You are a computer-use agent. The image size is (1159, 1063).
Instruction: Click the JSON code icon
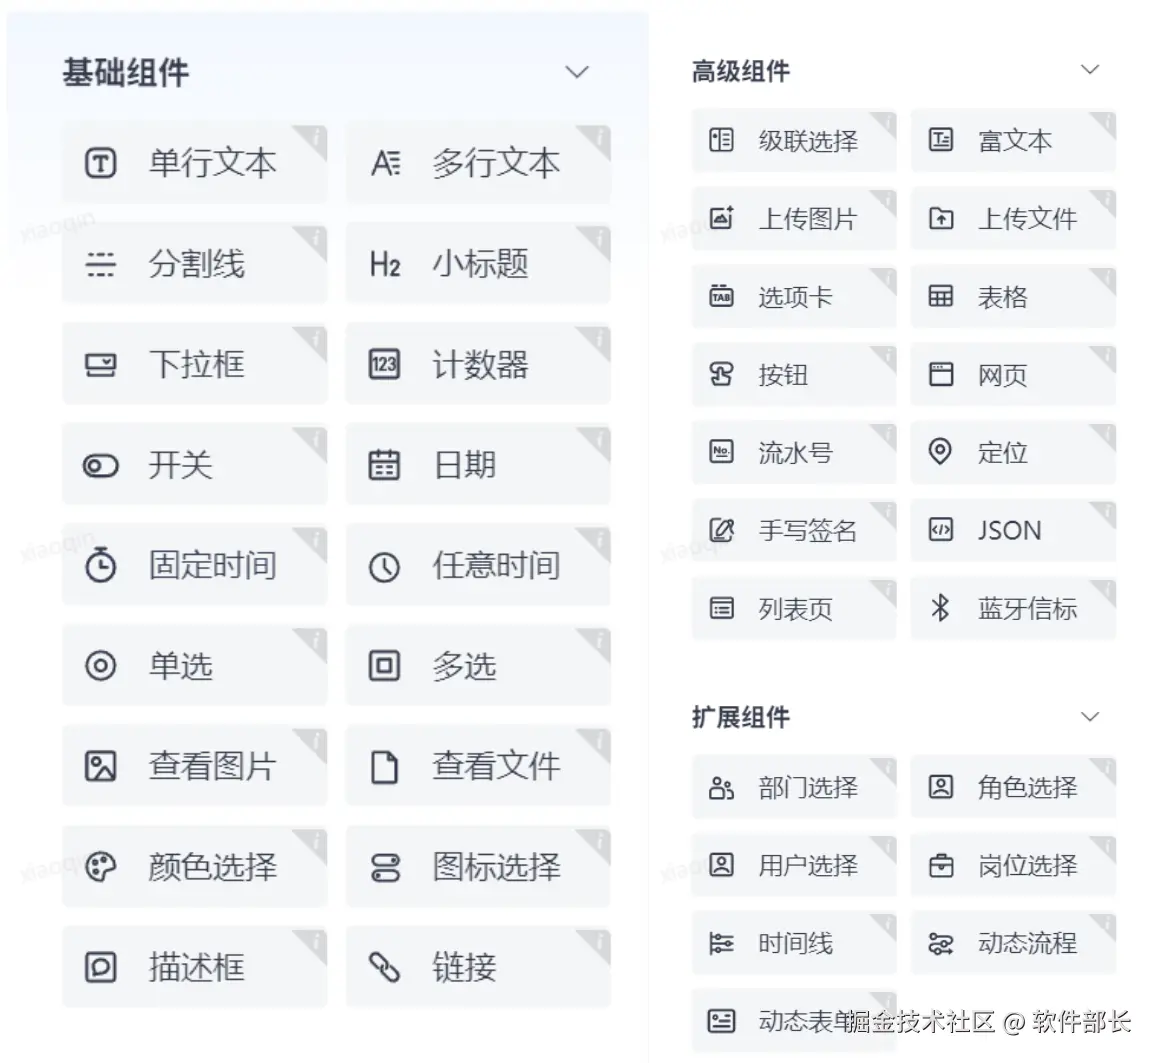(x=940, y=530)
